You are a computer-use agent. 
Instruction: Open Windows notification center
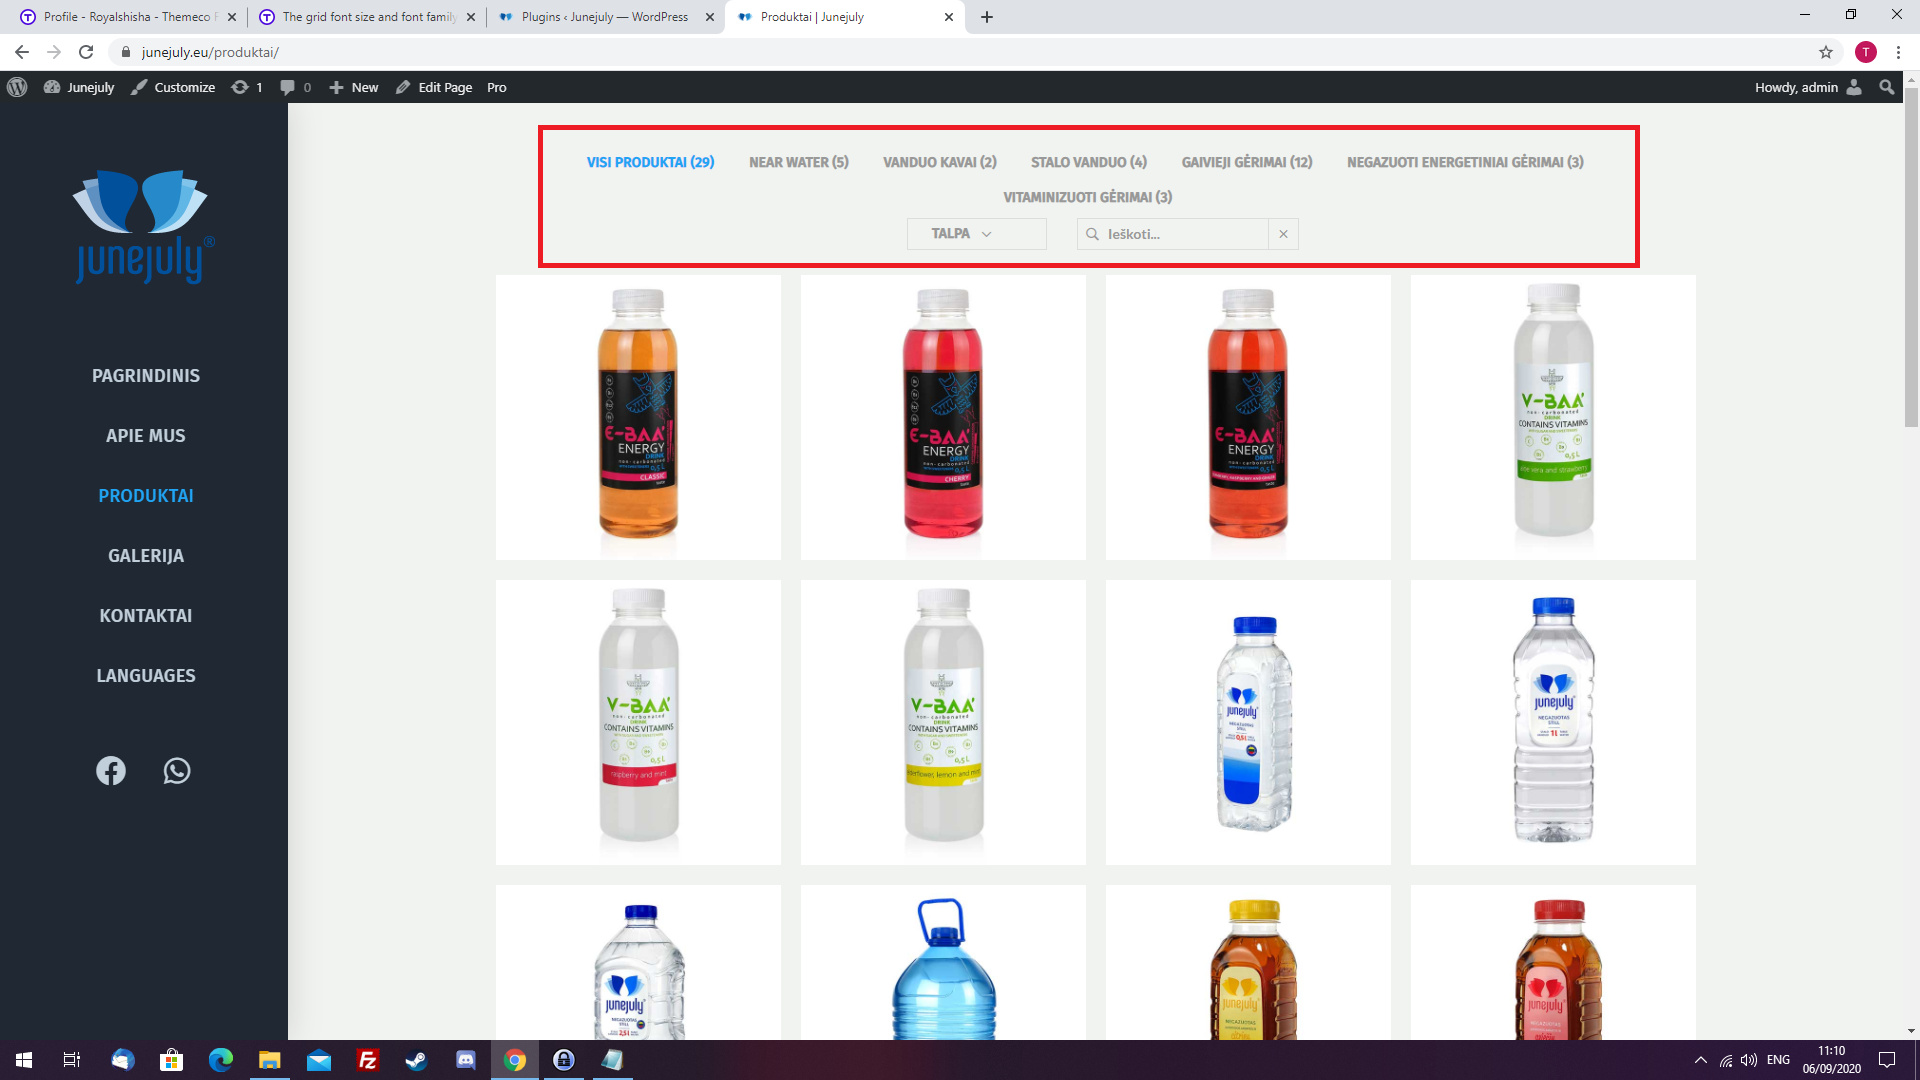click(x=1887, y=1060)
